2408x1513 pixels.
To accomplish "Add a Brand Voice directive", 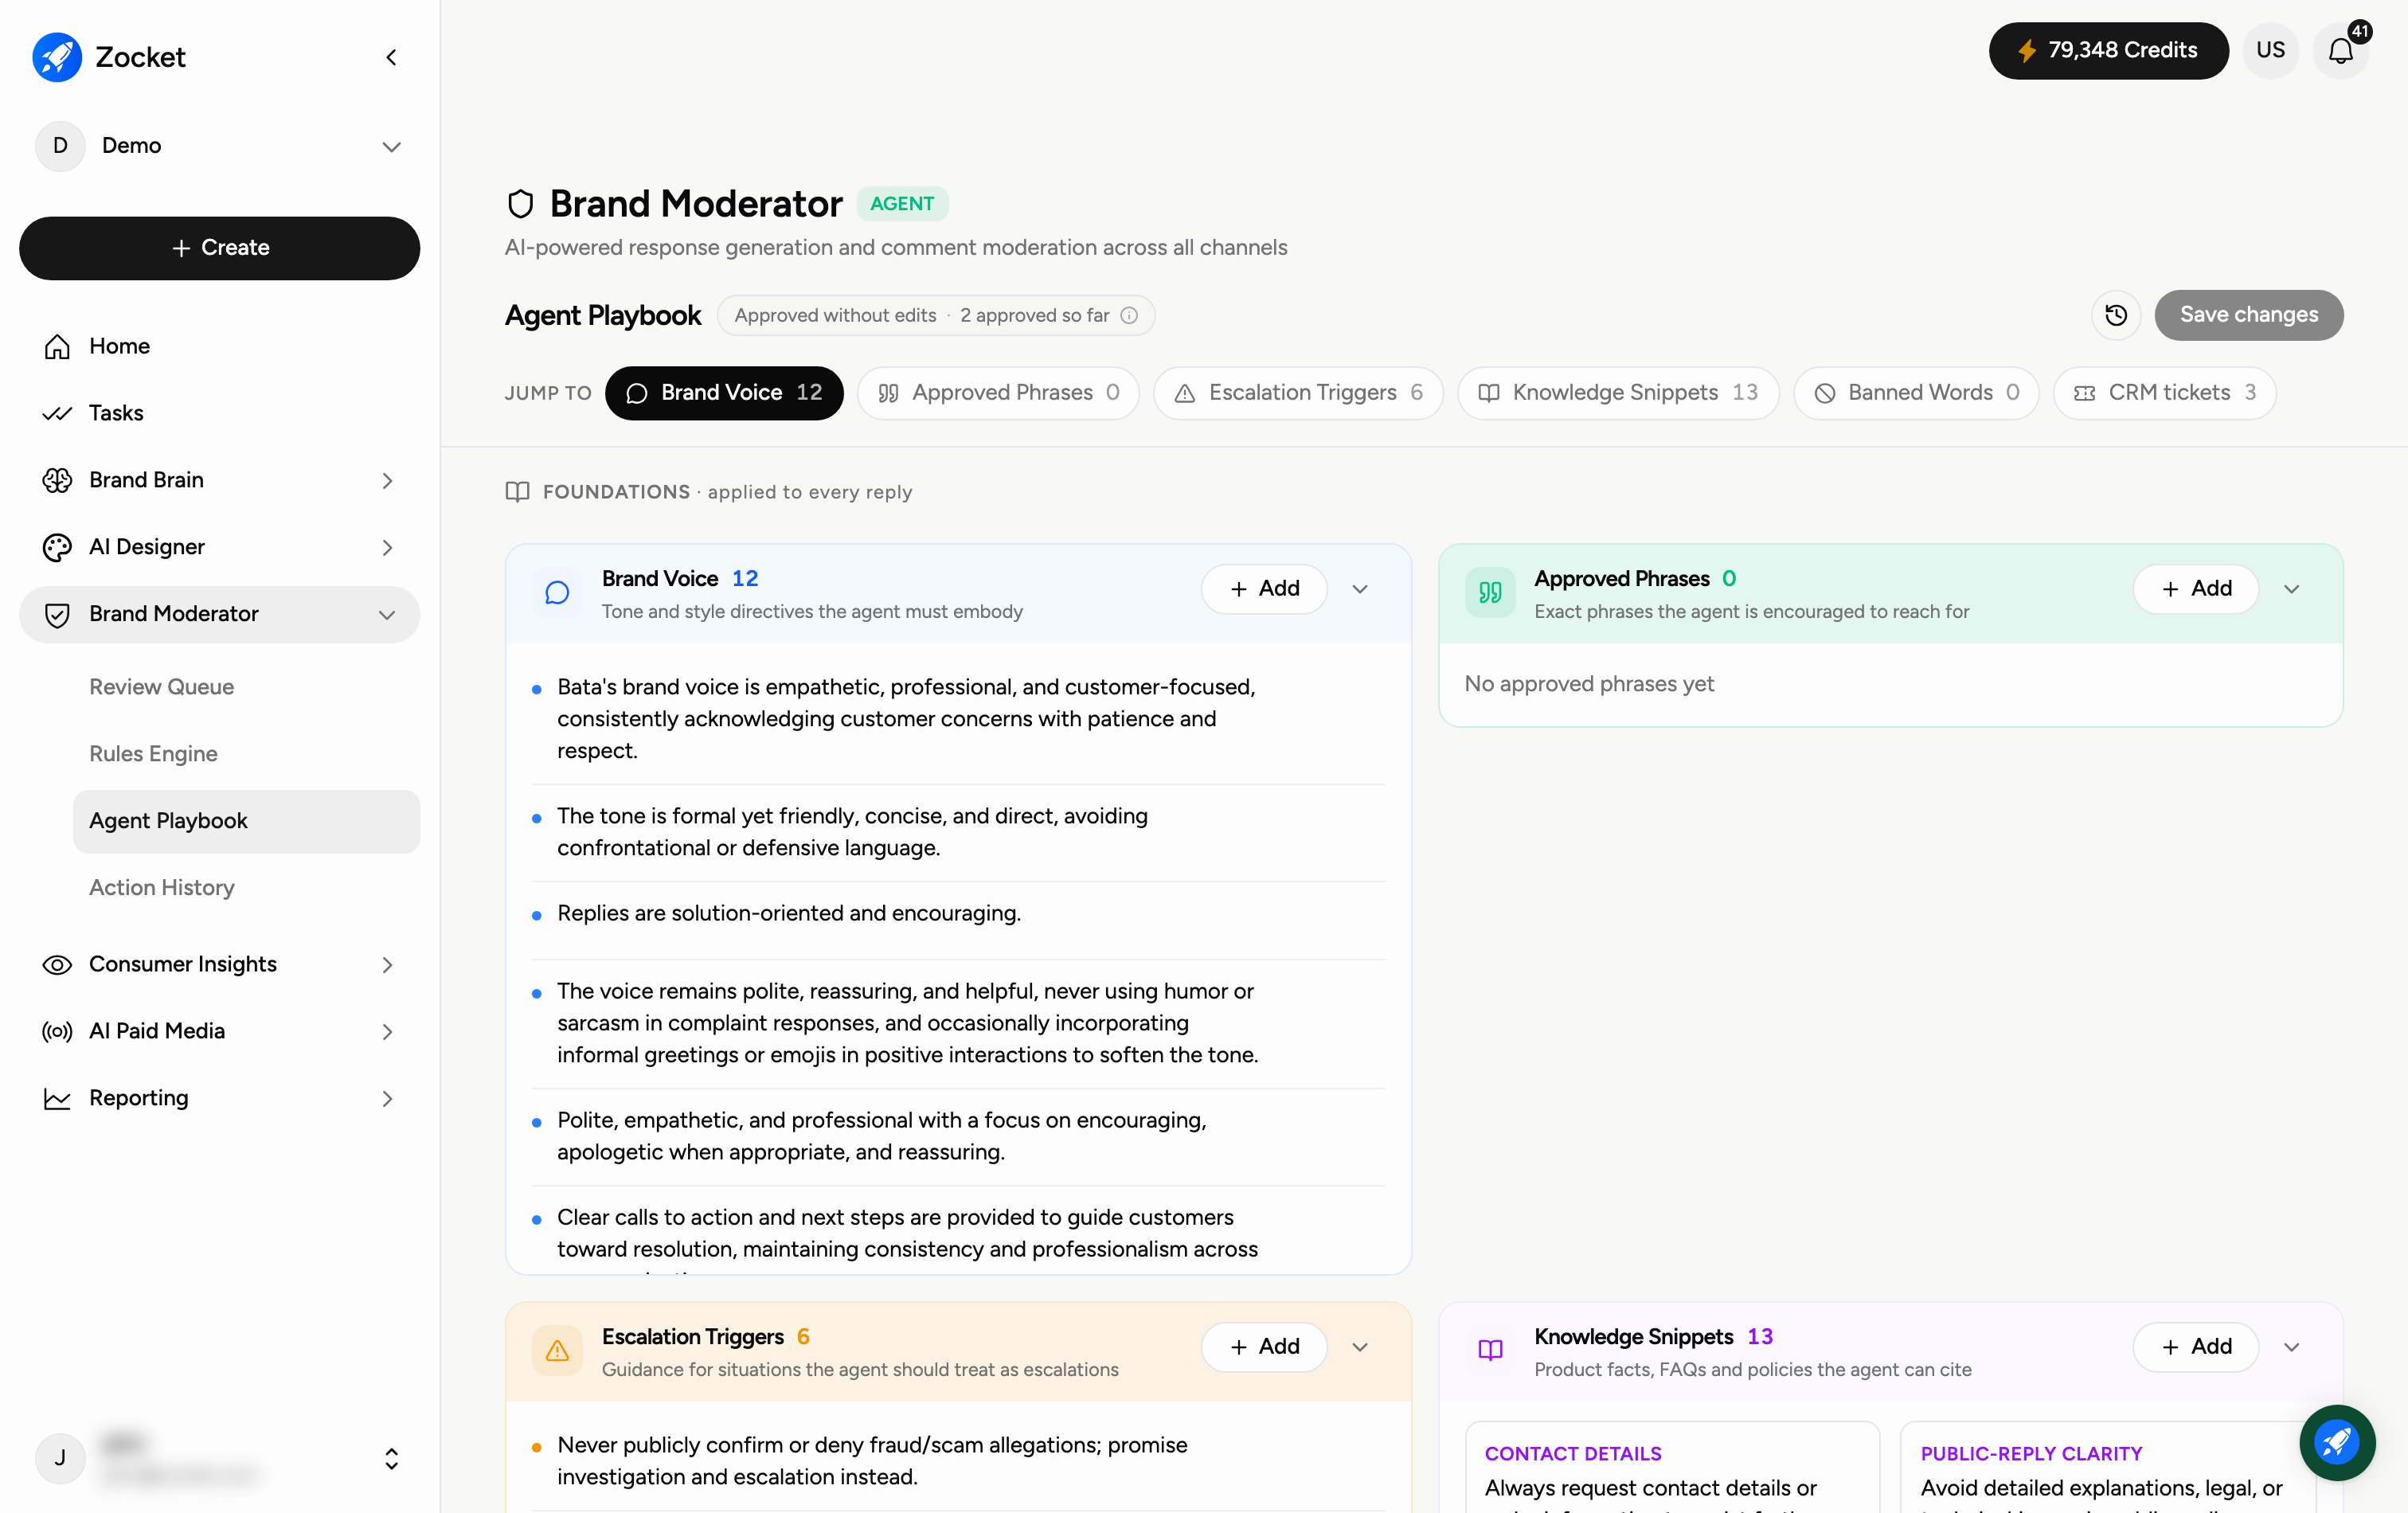I will (x=1264, y=589).
